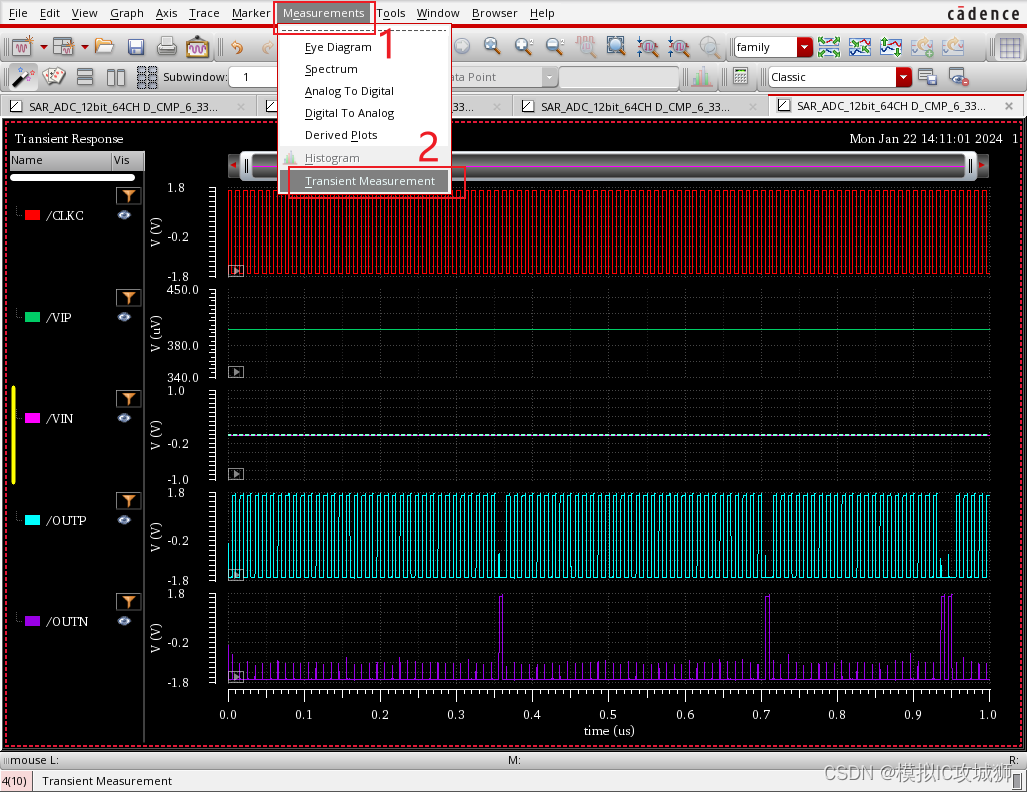Image resolution: width=1027 pixels, height=792 pixels.
Task: Click the Vis column header
Action: click(x=128, y=160)
